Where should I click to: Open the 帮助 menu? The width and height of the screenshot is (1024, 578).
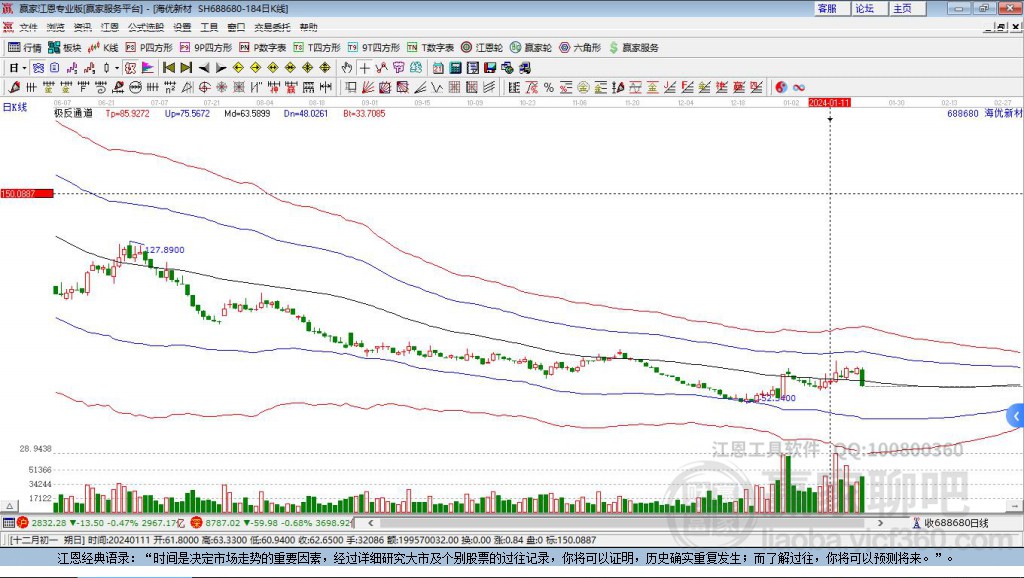pos(308,27)
